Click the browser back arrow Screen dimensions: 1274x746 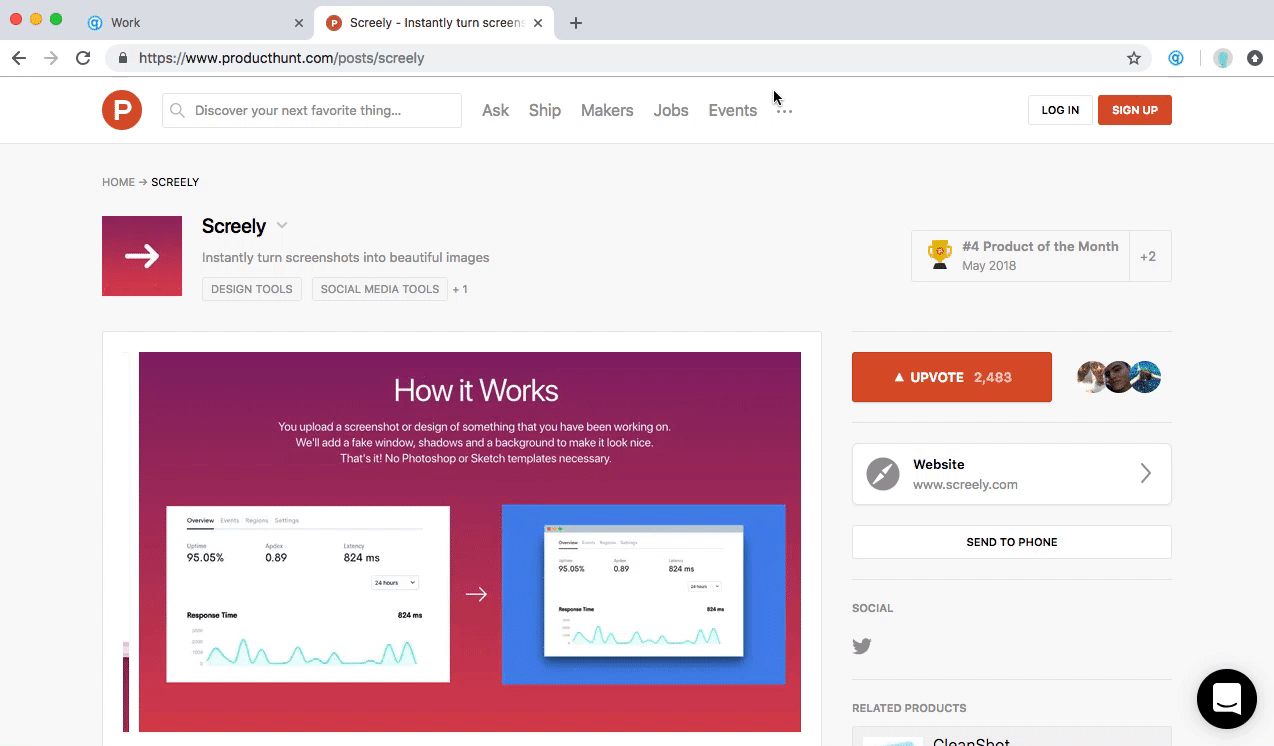(19, 58)
